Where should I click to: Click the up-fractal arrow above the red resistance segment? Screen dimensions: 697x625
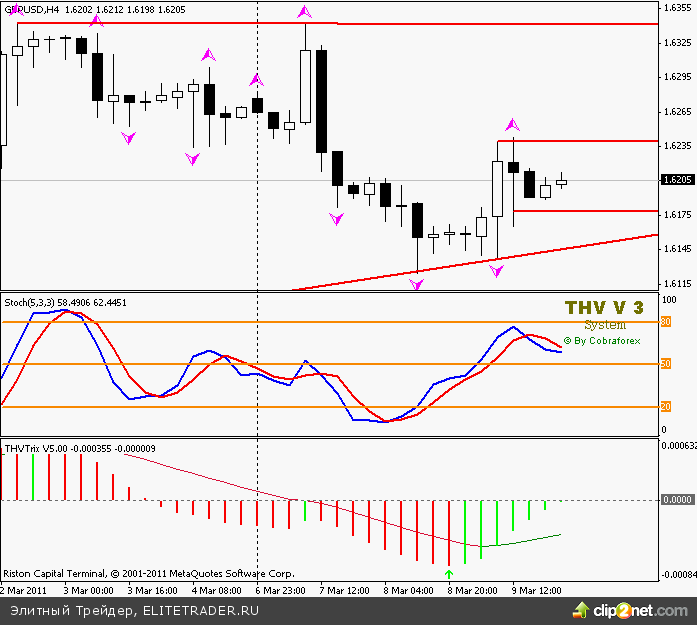point(512,125)
